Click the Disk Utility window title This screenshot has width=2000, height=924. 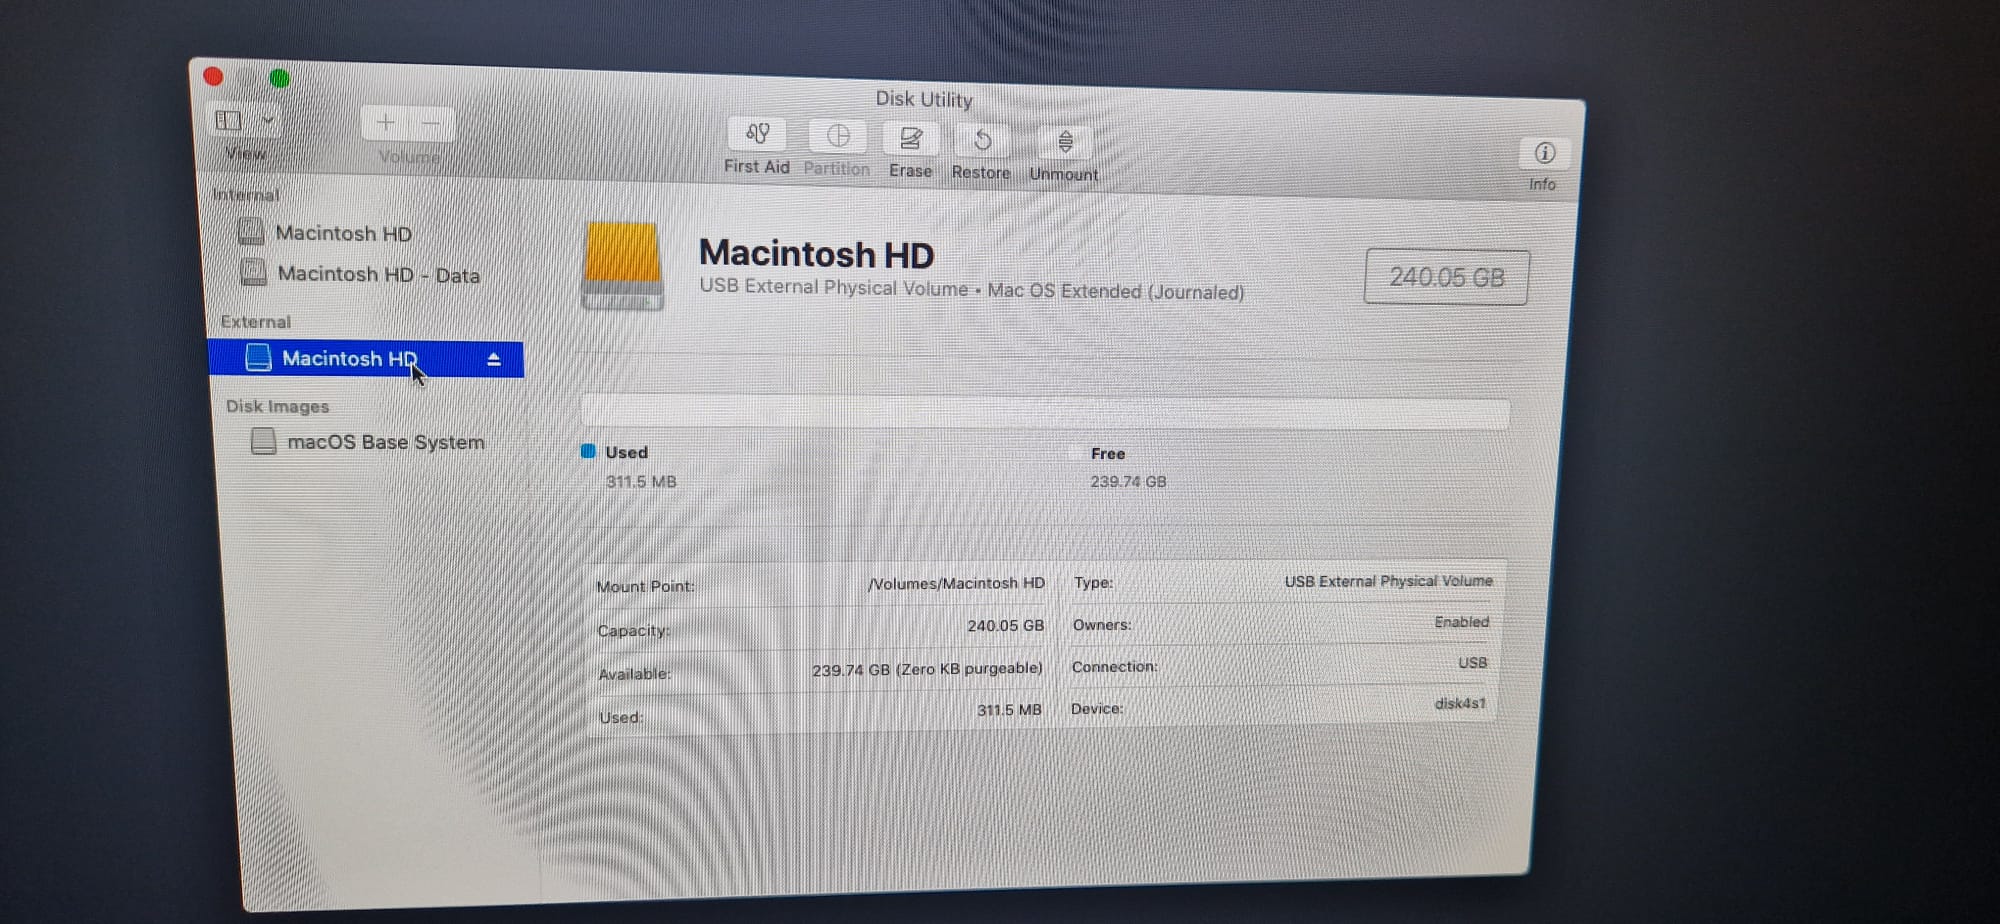pyautogui.click(x=924, y=99)
